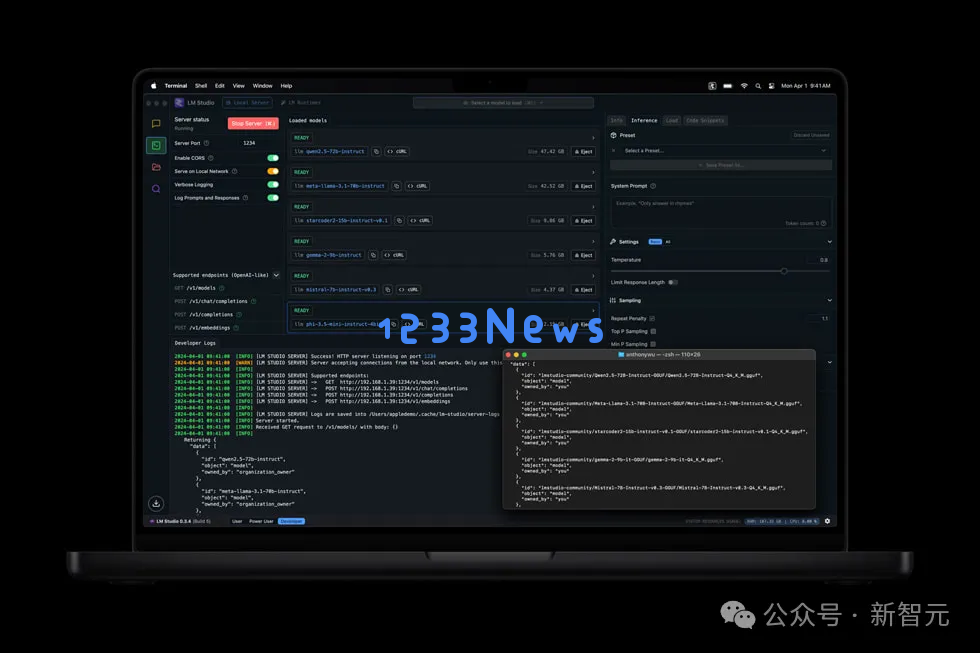Show System Prompt help info

click(653, 186)
